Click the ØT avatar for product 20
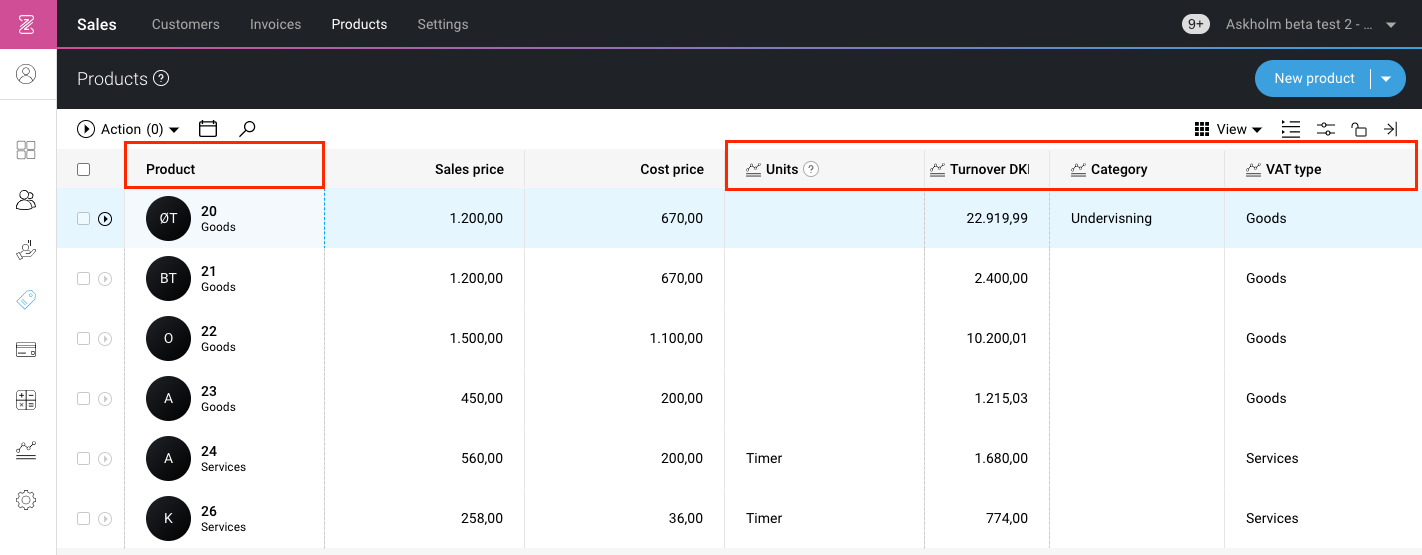1422x555 pixels. click(168, 218)
